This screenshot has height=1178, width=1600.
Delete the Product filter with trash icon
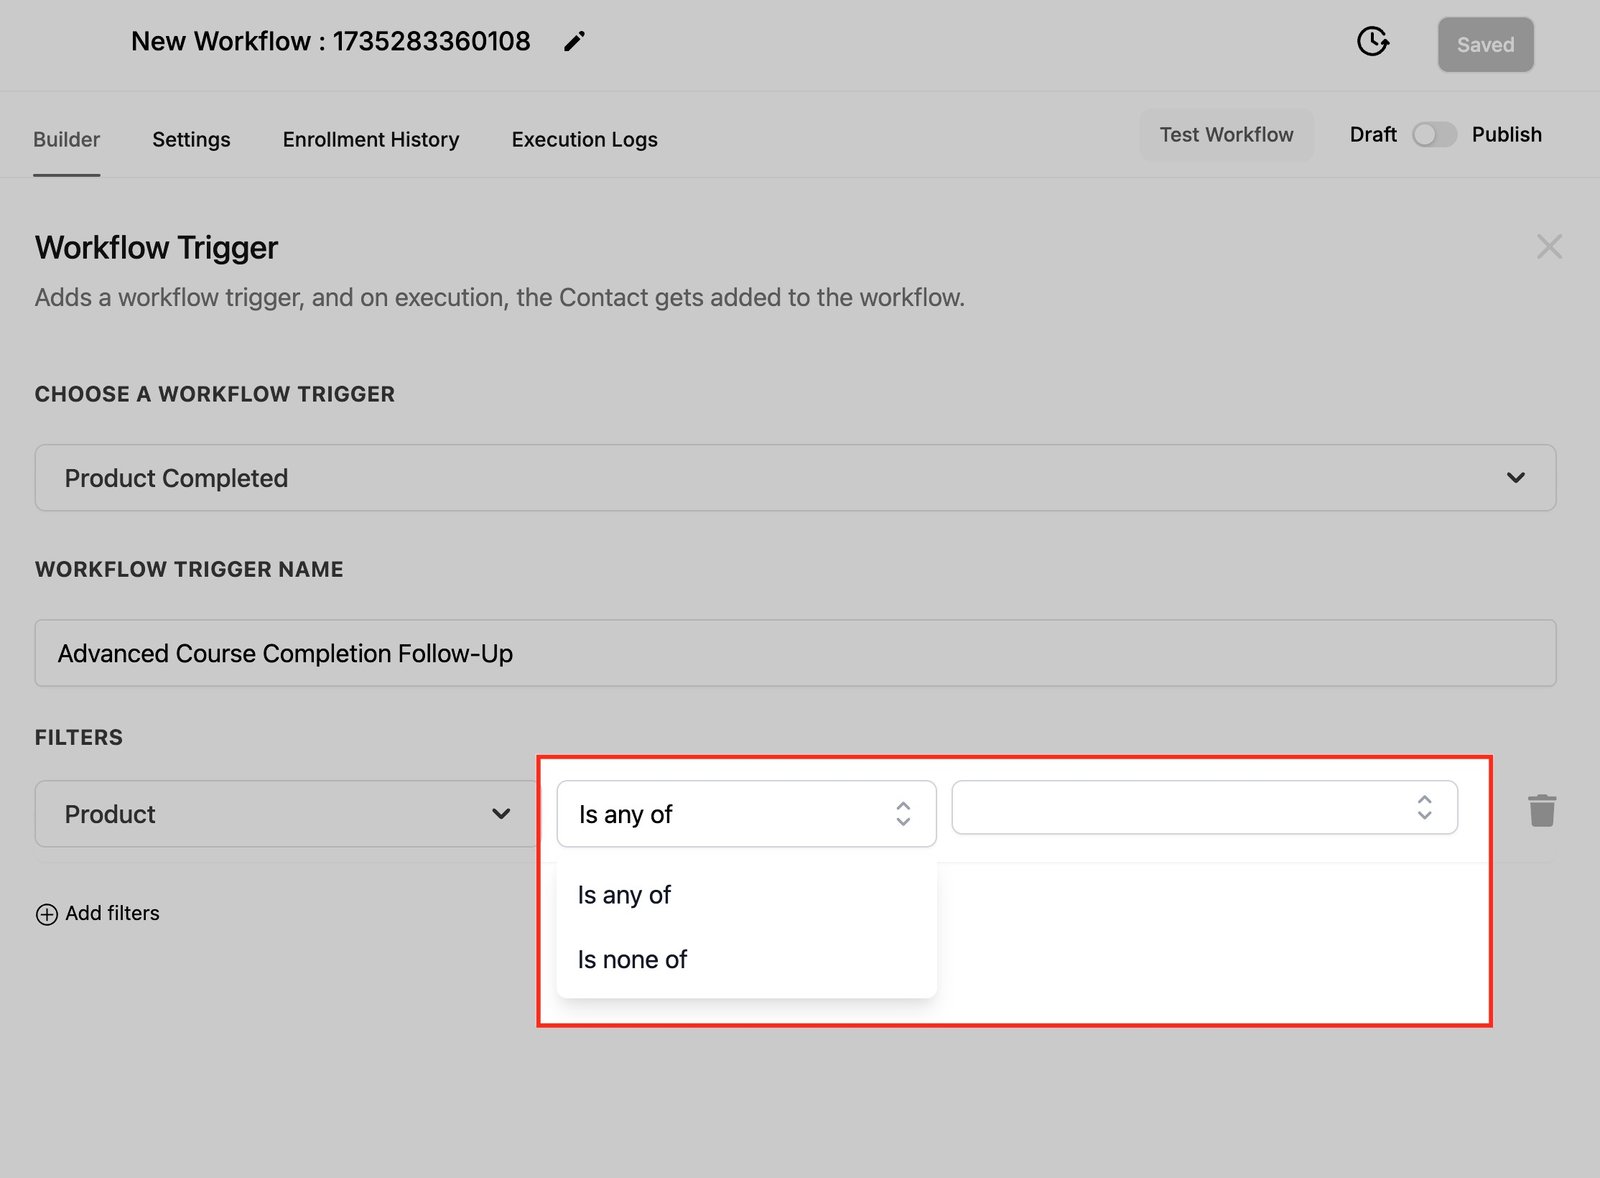(x=1541, y=811)
